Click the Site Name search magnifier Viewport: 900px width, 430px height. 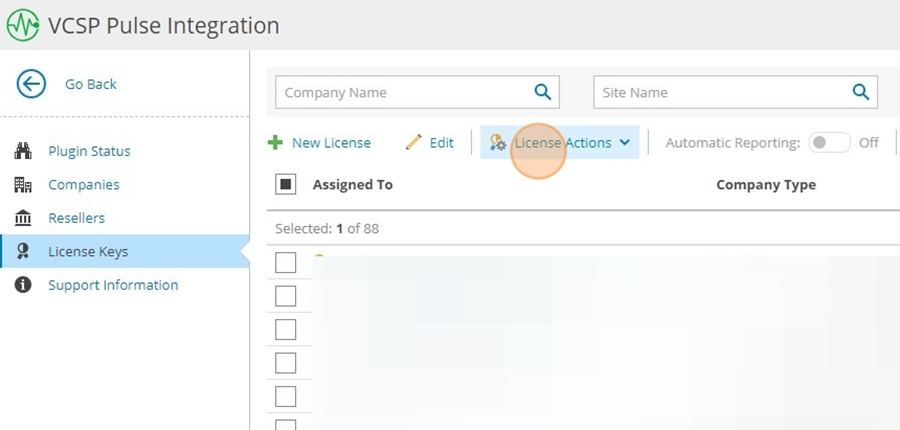[x=860, y=92]
